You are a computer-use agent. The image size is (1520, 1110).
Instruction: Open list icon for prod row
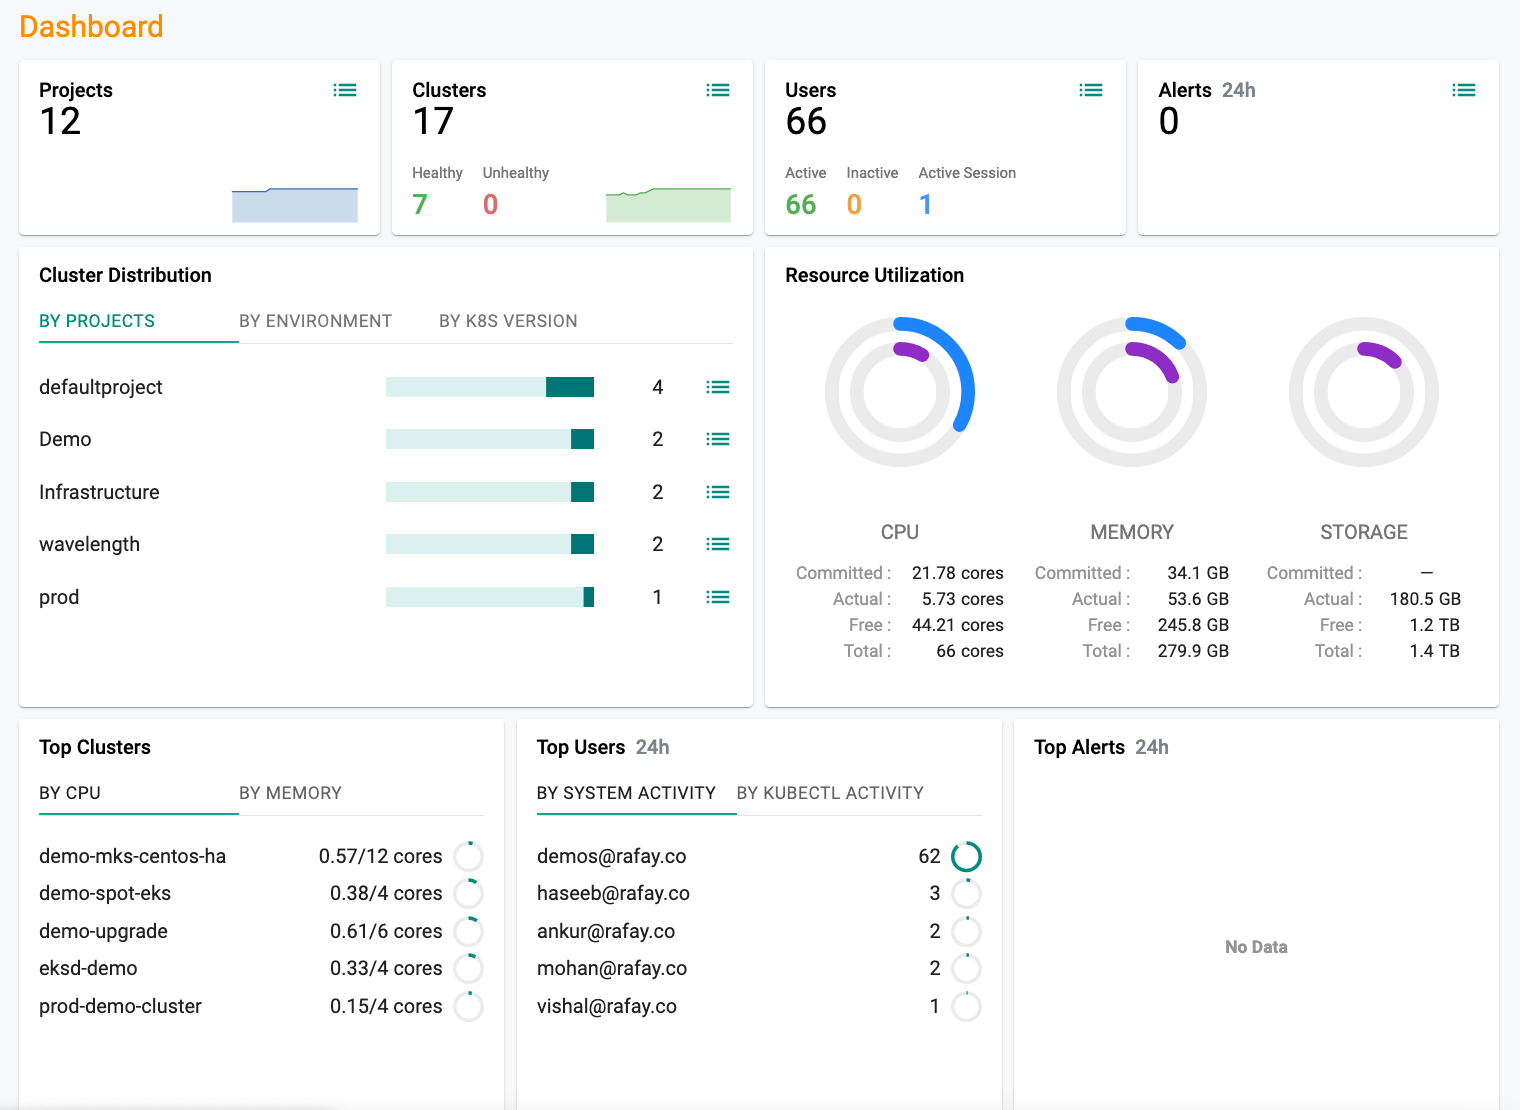[718, 597]
